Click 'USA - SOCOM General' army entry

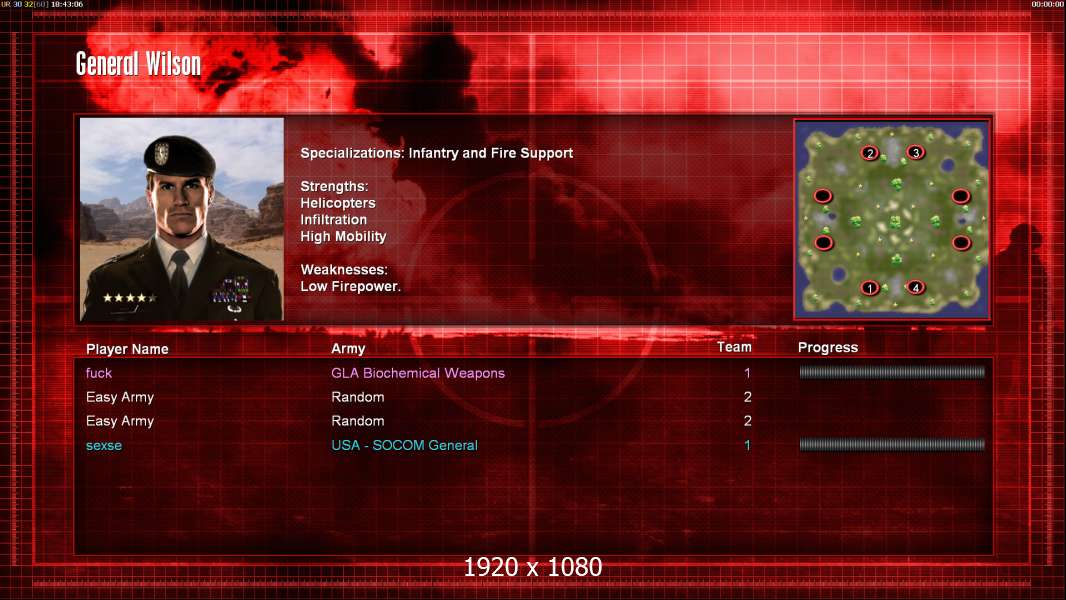click(405, 445)
